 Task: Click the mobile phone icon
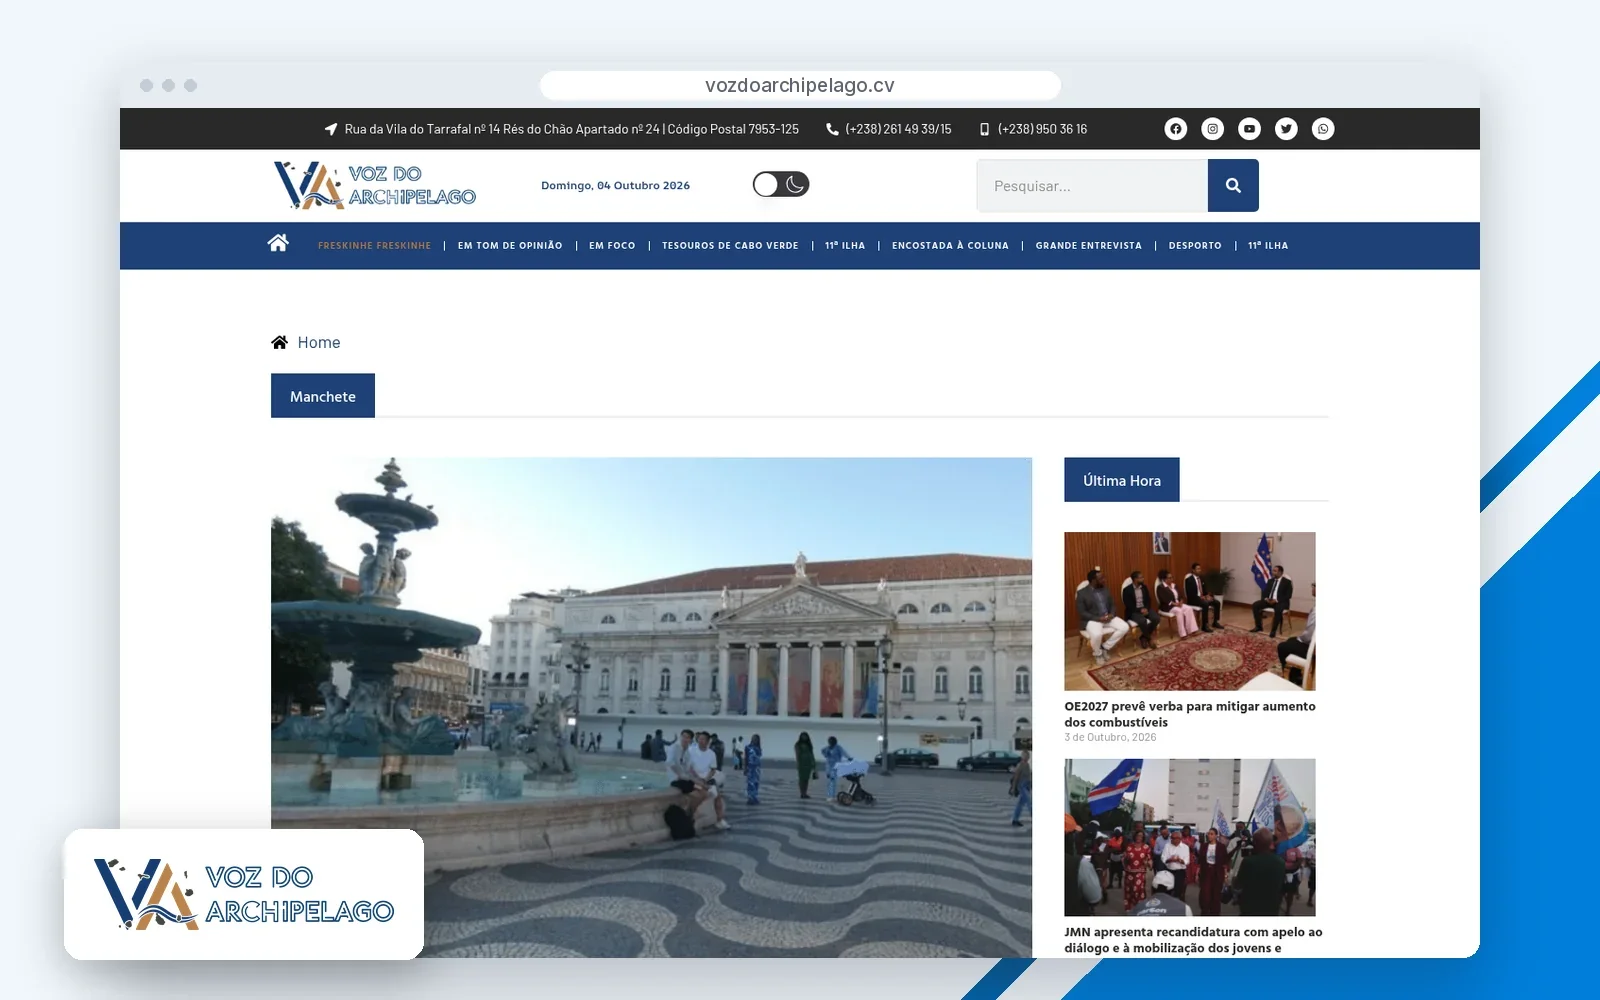[984, 129]
